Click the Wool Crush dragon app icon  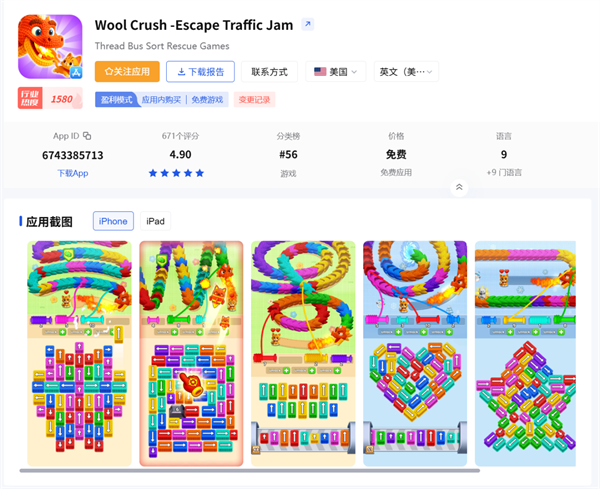pyautogui.click(x=50, y=46)
